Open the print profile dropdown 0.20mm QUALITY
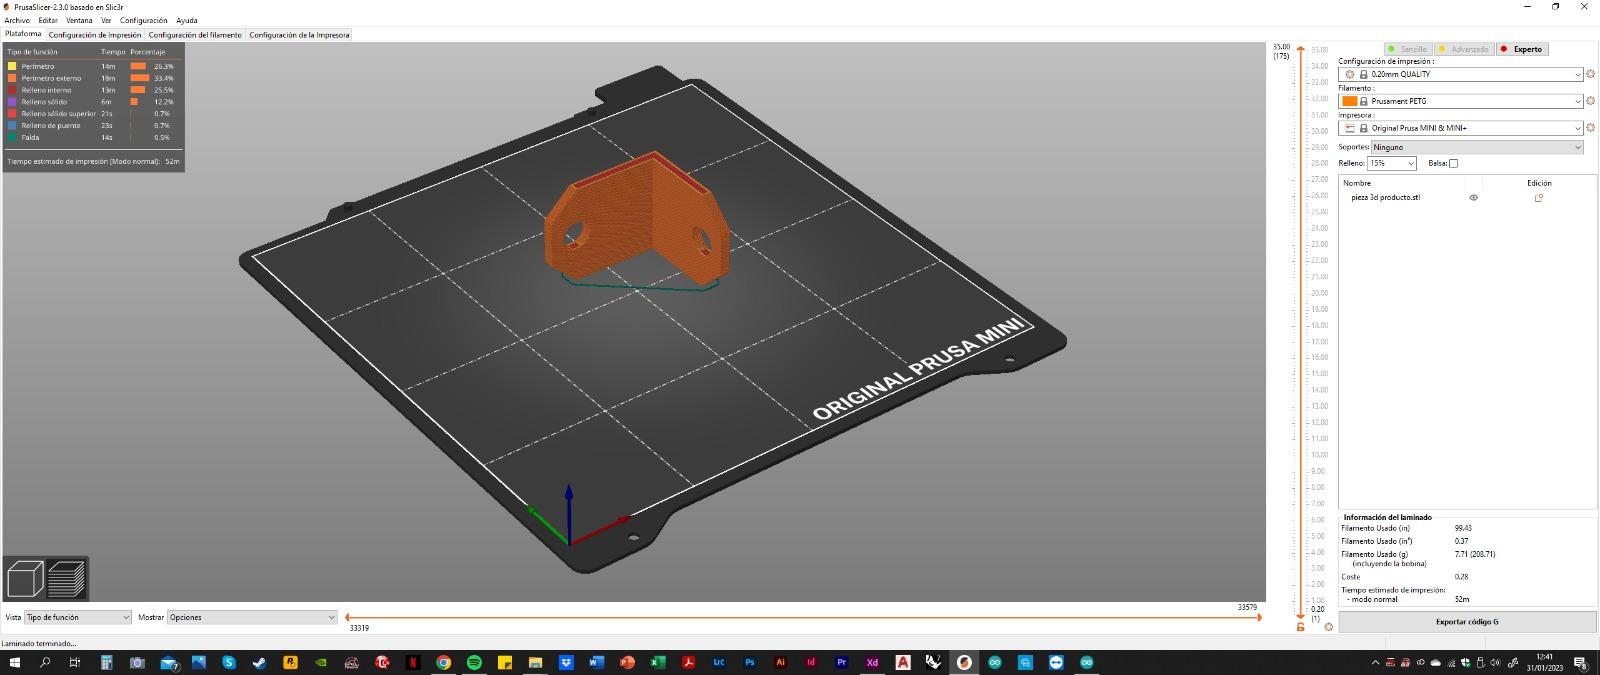Viewport: 1600px width, 675px height. 1462,74
